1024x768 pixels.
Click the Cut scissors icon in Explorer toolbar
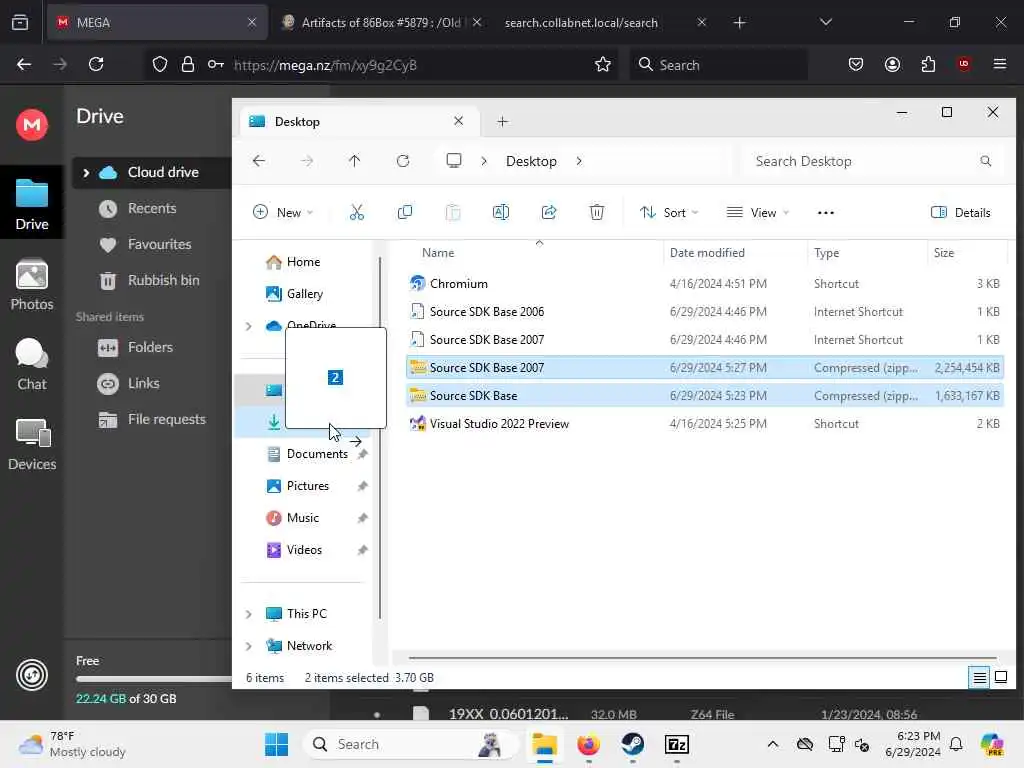[357, 212]
